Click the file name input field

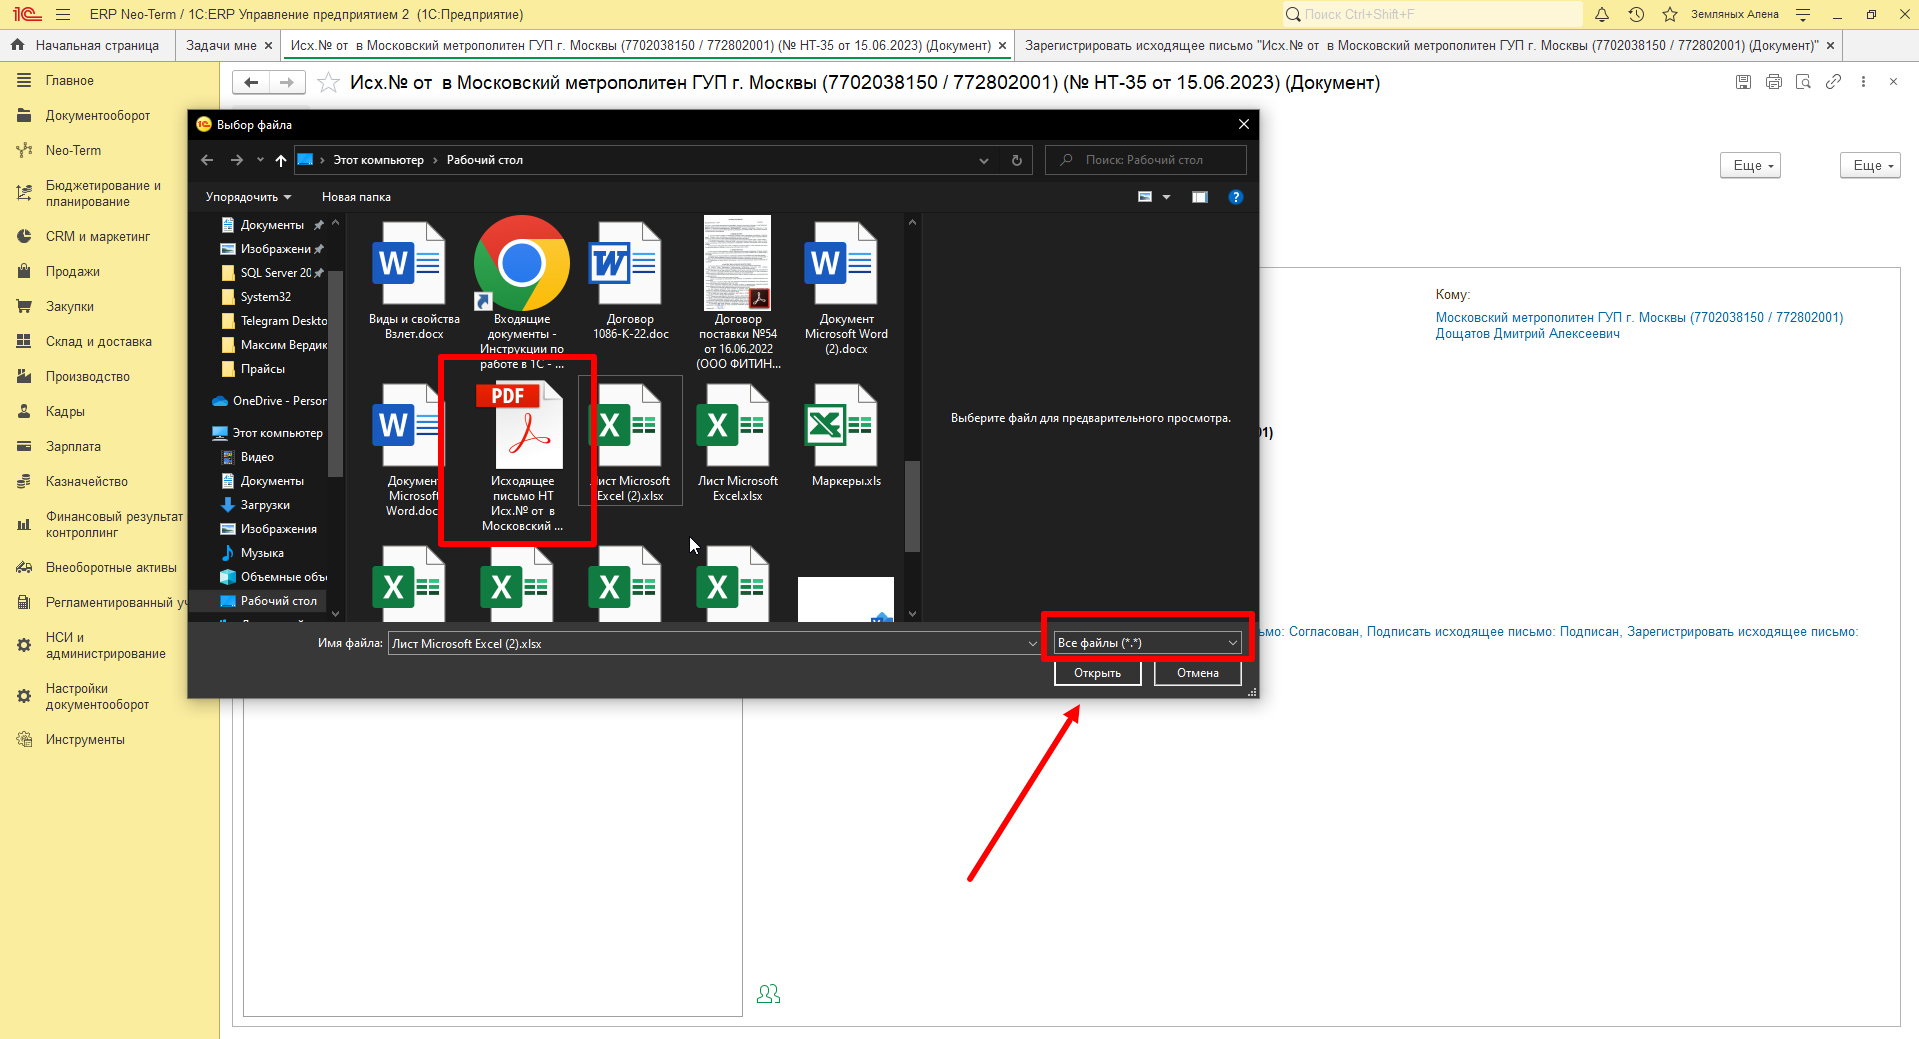[x=706, y=644]
